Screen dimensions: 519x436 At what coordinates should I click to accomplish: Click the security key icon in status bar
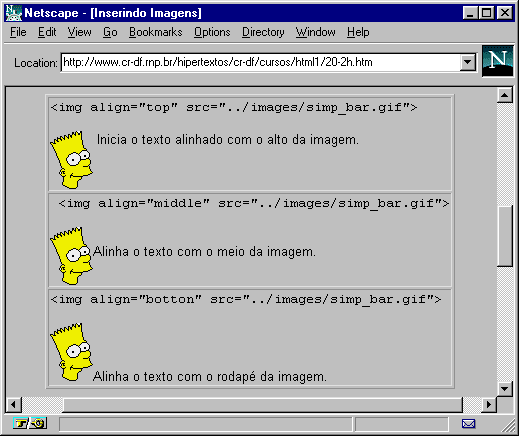tap(38, 423)
